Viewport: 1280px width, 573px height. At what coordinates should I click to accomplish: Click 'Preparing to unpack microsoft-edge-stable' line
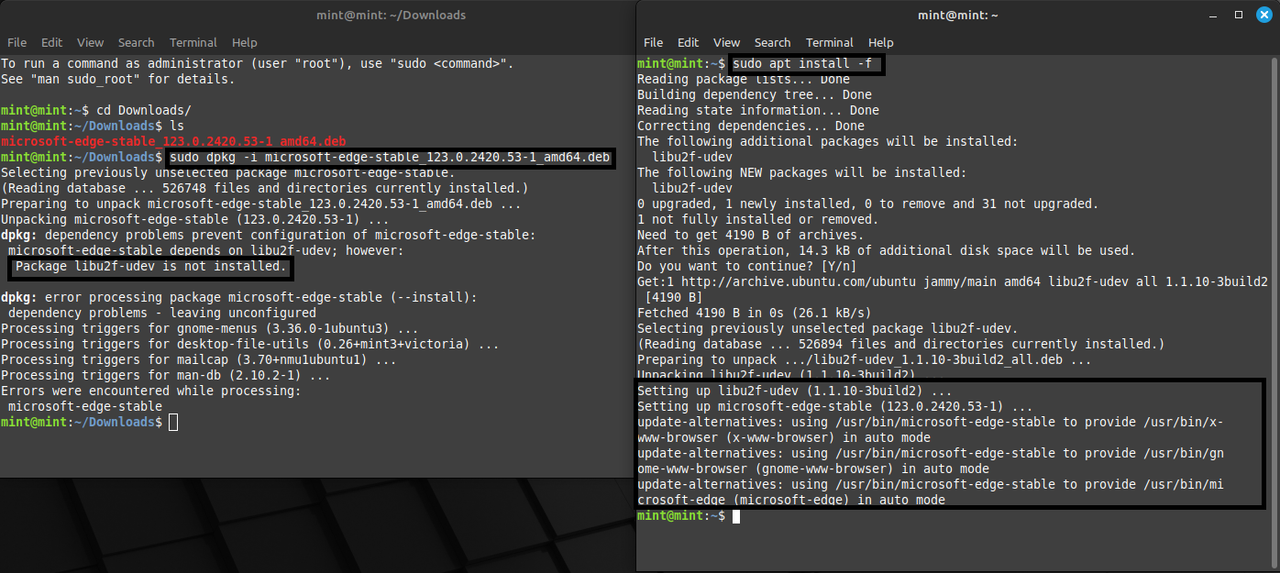[x=260, y=204]
